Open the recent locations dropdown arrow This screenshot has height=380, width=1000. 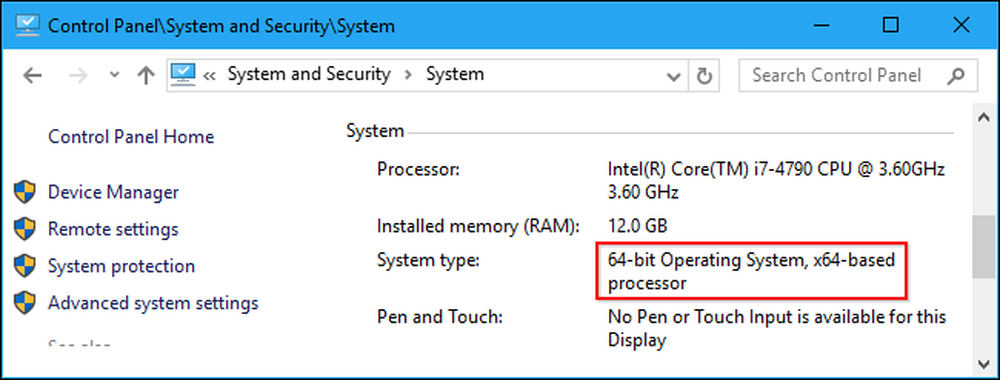pos(114,75)
